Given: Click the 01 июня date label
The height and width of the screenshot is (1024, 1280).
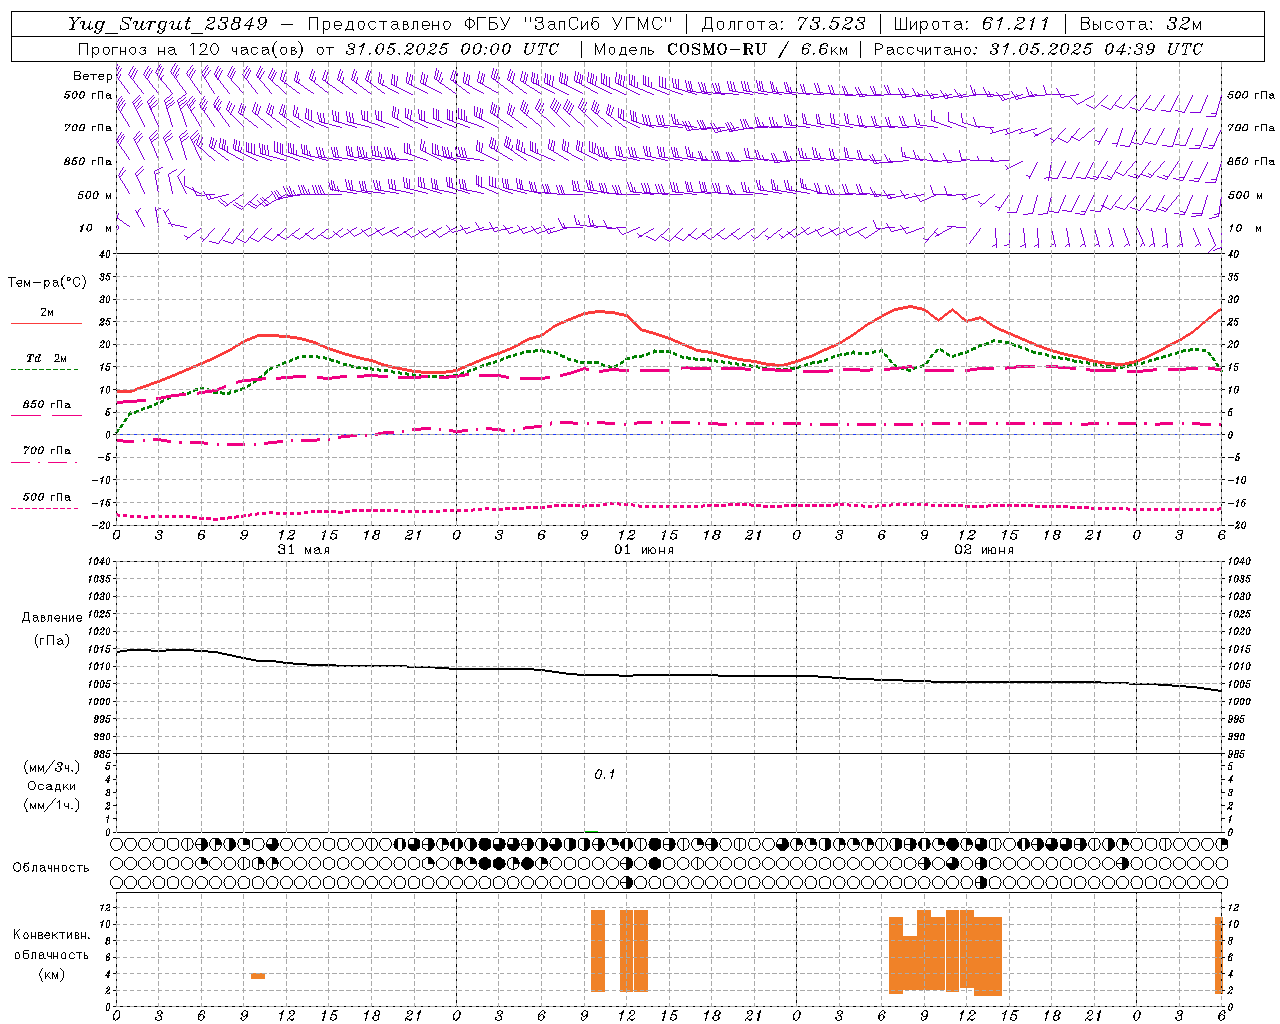Looking at the screenshot, I should click(644, 550).
